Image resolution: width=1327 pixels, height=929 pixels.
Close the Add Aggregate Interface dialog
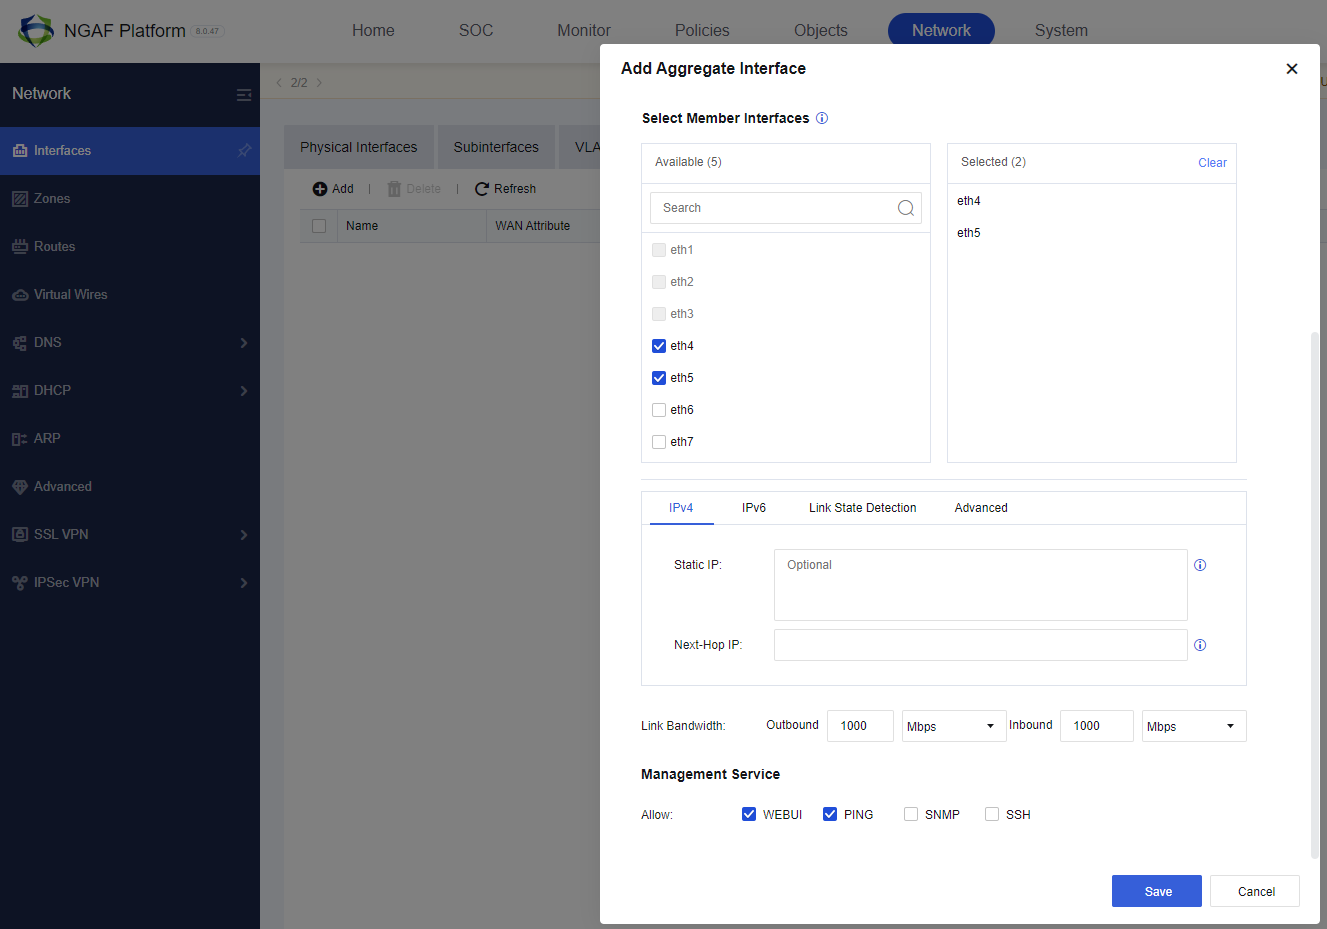tap(1292, 69)
